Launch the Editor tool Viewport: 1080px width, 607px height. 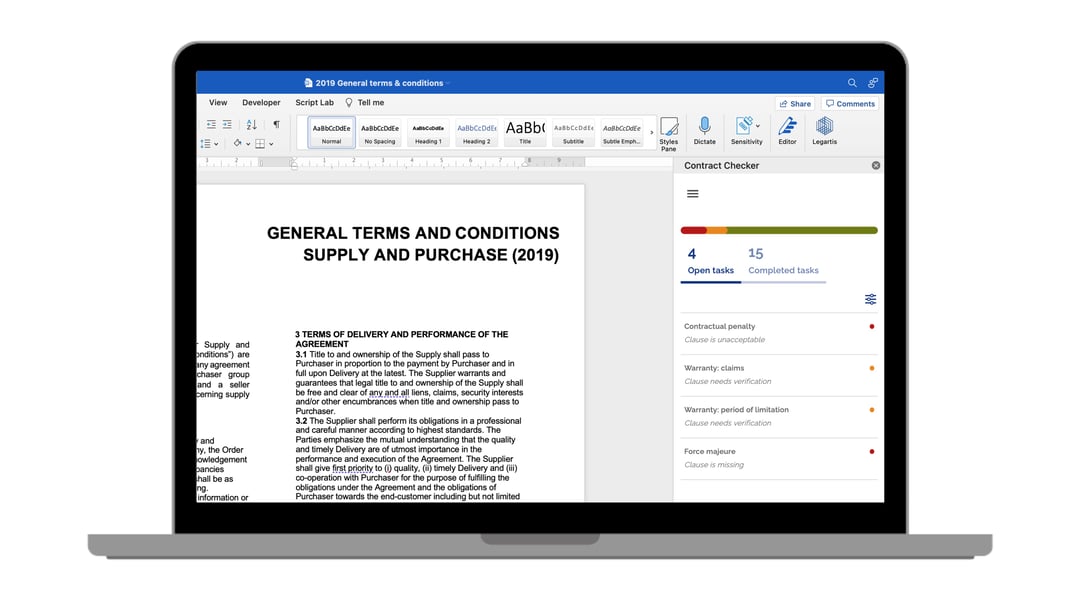(x=788, y=130)
